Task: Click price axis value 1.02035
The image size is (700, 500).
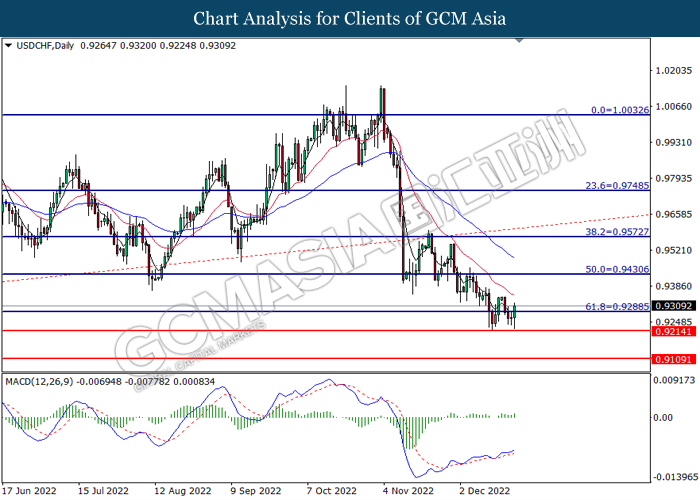Action: pyautogui.click(x=674, y=71)
